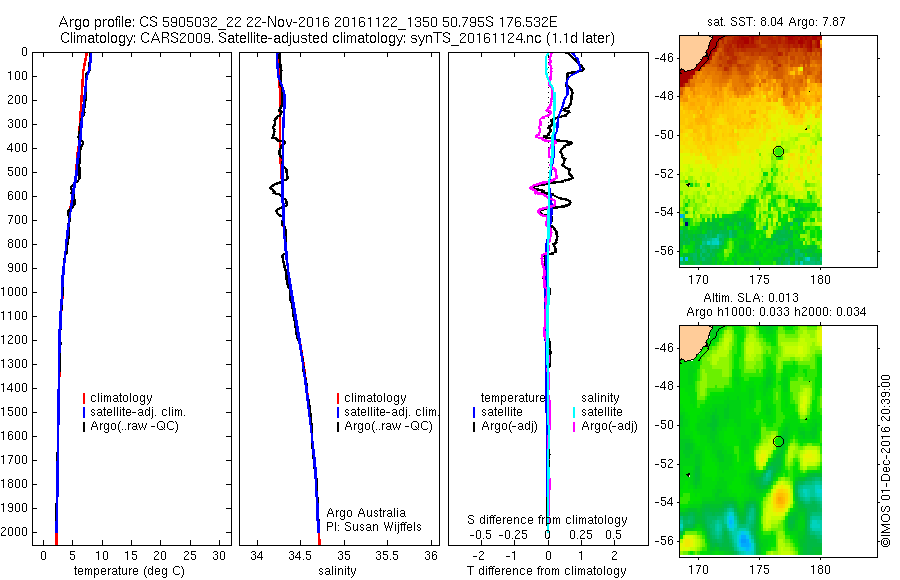Click the Argo profile title text
This screenshot has height=580, width=900.
point(308,22)
